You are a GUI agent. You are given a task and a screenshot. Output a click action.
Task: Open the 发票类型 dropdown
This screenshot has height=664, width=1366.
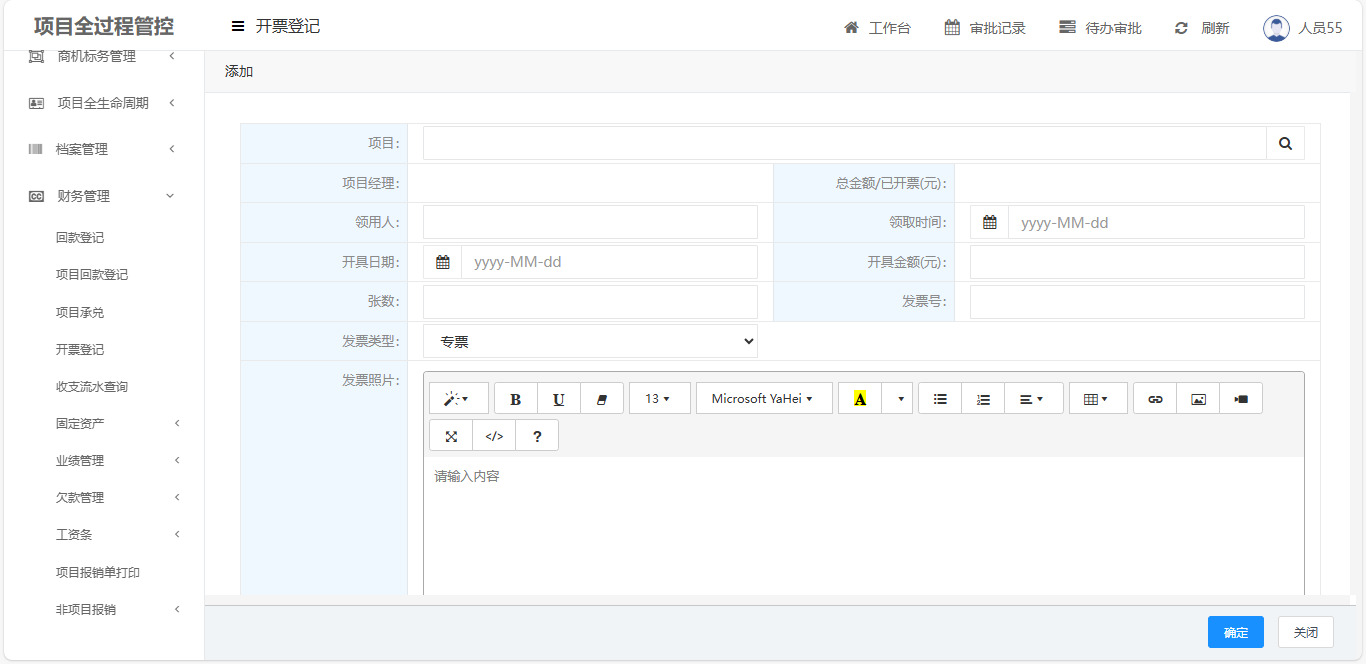click(x=590, y=341)
